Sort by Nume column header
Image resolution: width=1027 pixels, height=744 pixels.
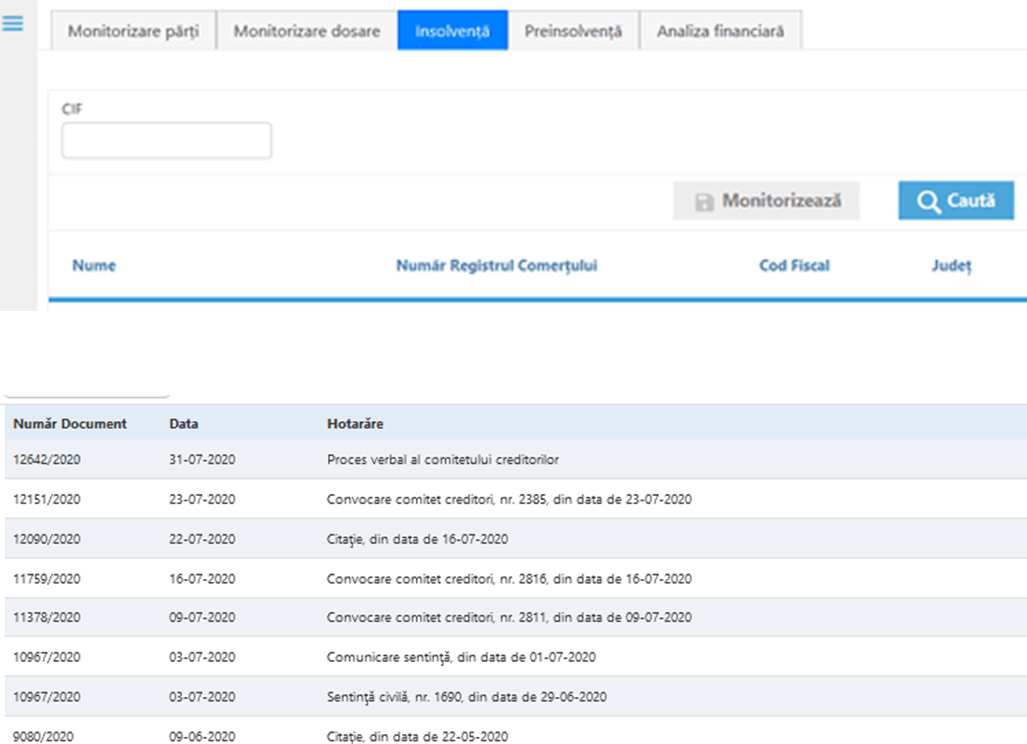(x=94, y=266)
